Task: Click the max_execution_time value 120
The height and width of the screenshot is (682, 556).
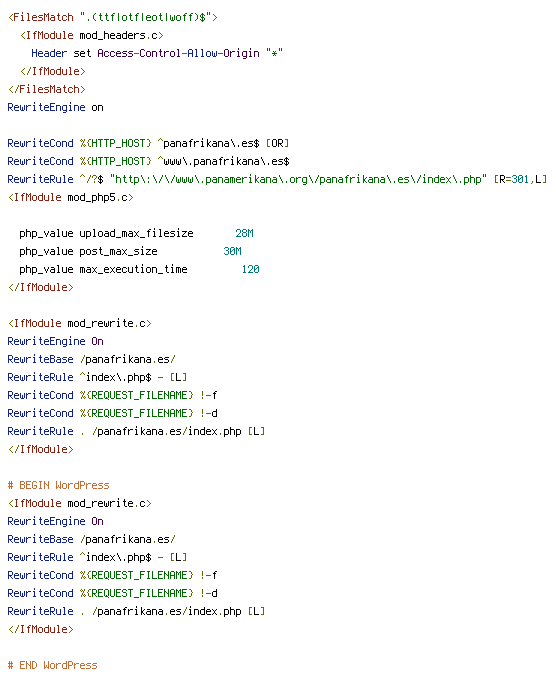Action: tap(251, 270)
